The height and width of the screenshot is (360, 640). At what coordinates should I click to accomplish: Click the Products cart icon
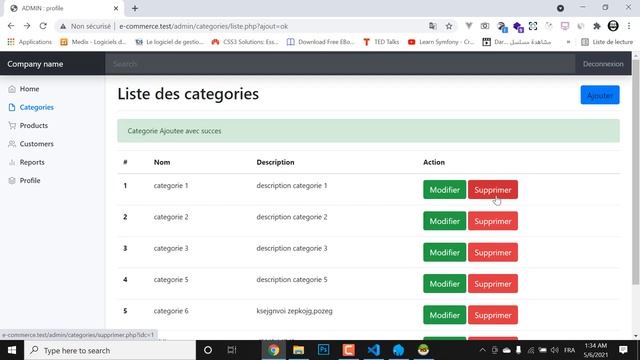12,126
